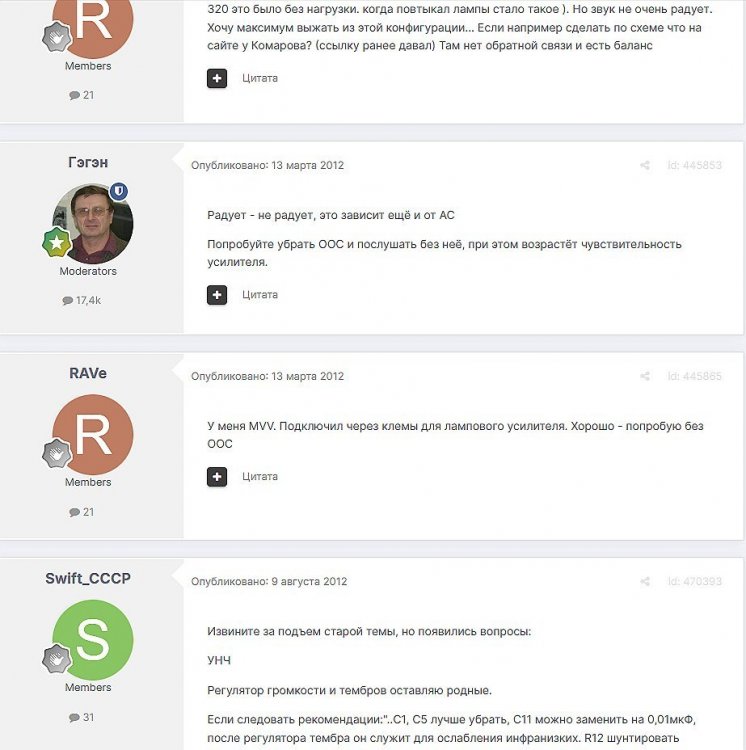Click post Id: 445853 link

click(x=695, y=165)
